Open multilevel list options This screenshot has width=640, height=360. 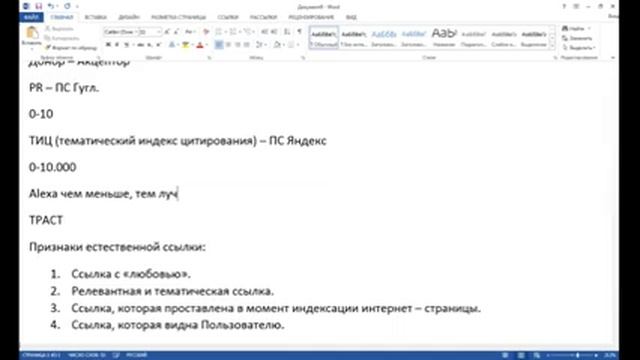click(248, 32)
